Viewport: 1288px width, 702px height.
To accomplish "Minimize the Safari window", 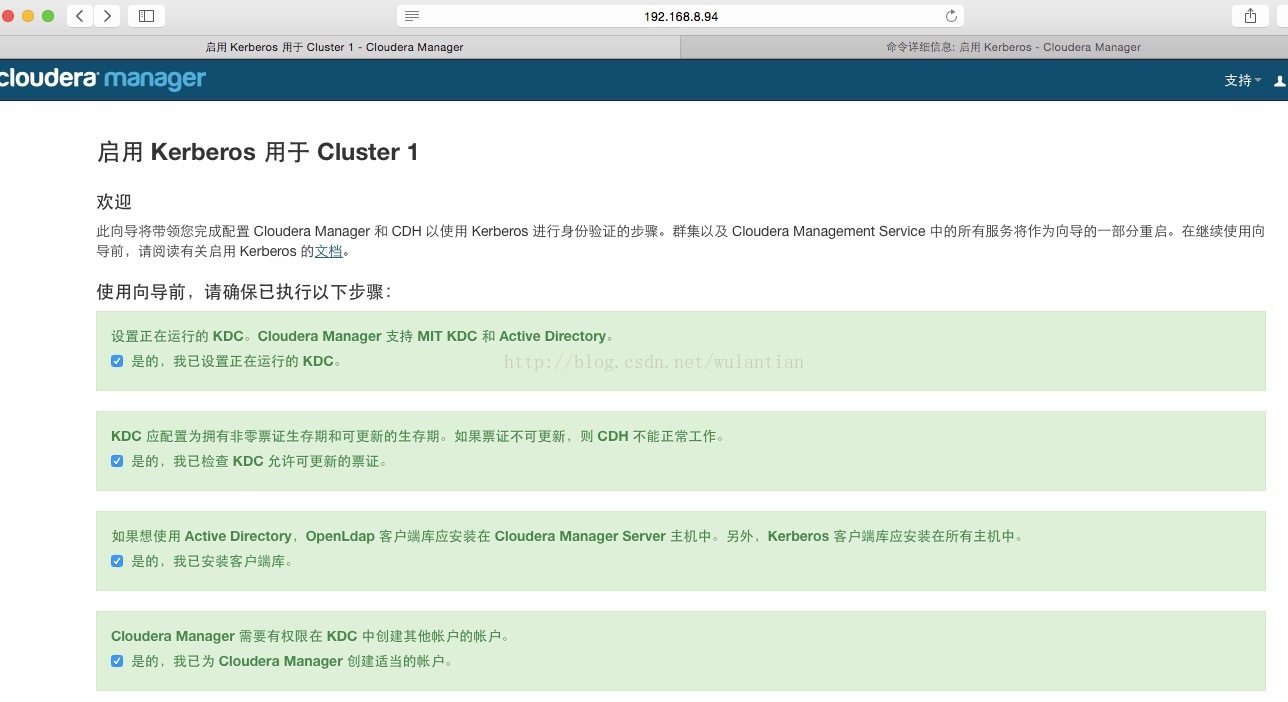I will (x=27, y=16).
